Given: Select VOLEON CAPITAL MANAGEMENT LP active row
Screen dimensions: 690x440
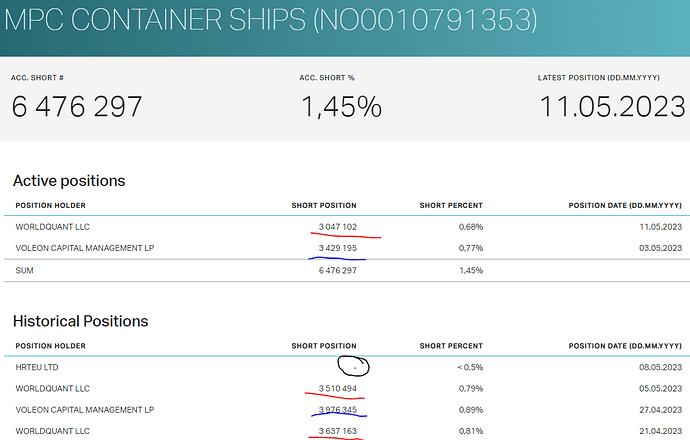Looking at the screenshot, I should pos(347,248).
